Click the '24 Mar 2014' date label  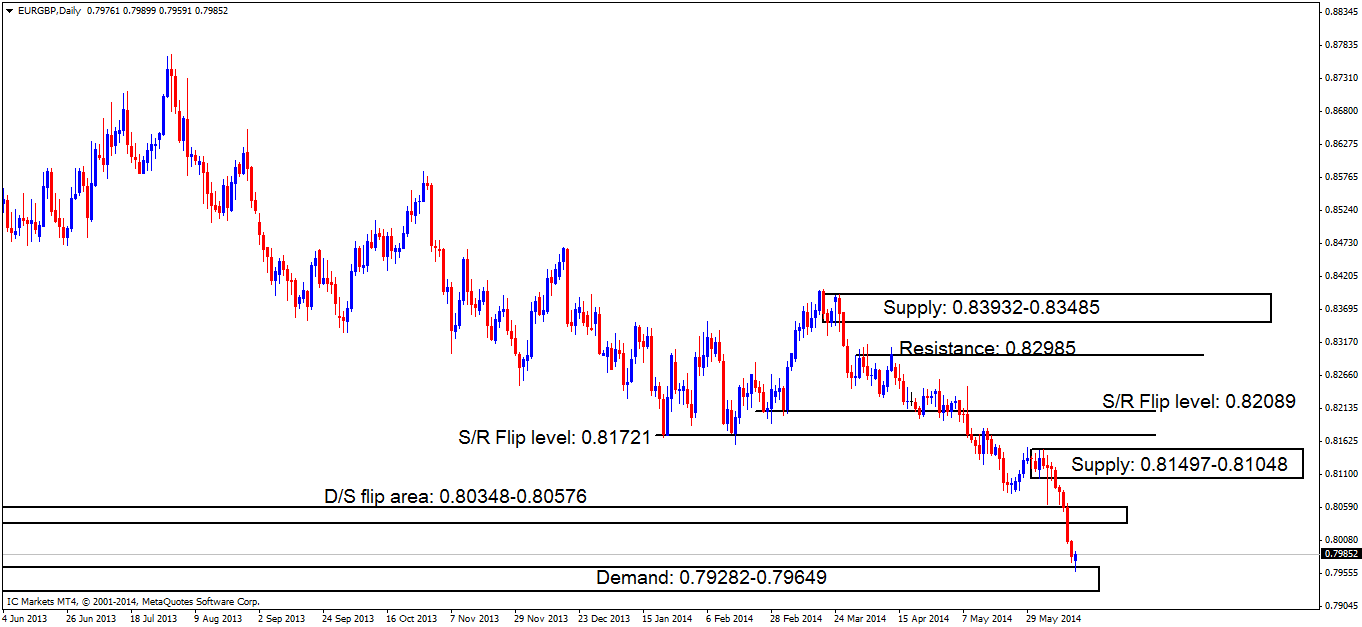pyautogui.click(x=861, y=618)
